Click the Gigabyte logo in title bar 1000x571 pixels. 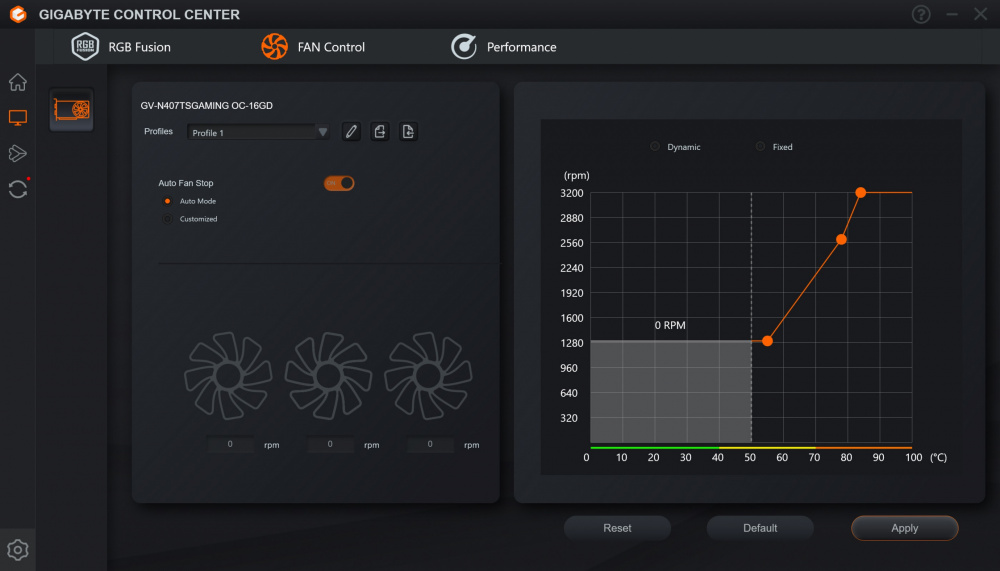click(x=18, y=14)
